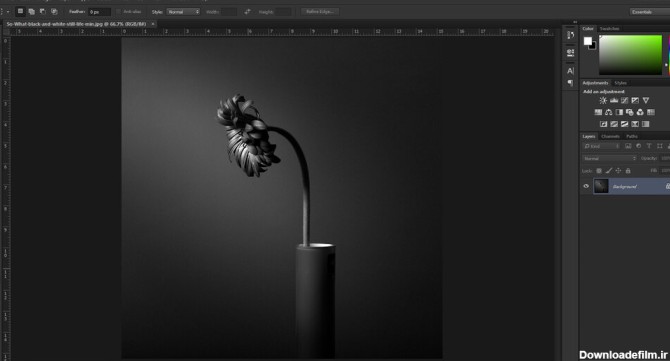
Task: Choose the Add to selection mode icon
Action: 32,12
